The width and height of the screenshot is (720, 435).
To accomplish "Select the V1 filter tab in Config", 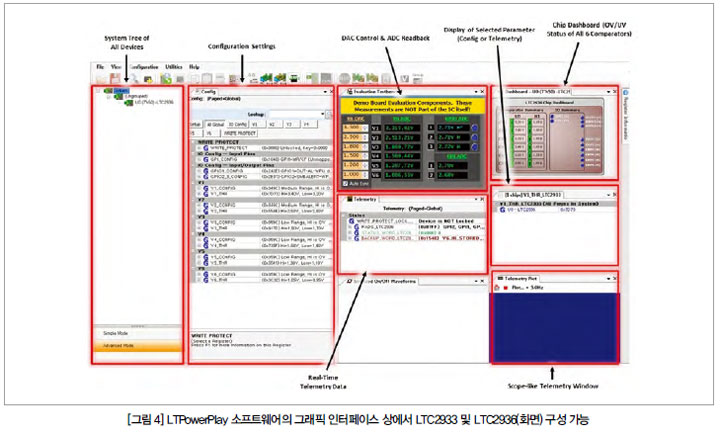I will pyautogui.click(x=256, y=124).
